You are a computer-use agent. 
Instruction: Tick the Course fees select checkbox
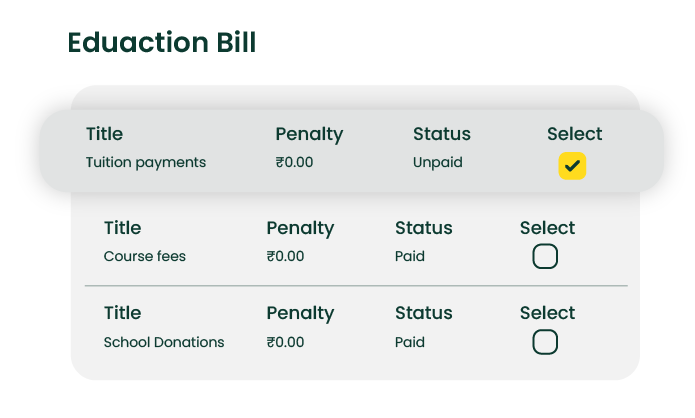pyautogui.click(x=545, y=257)
